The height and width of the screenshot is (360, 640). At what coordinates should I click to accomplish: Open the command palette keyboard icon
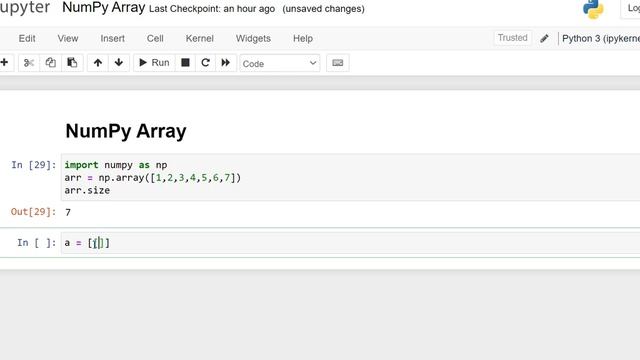pos(338,63)
